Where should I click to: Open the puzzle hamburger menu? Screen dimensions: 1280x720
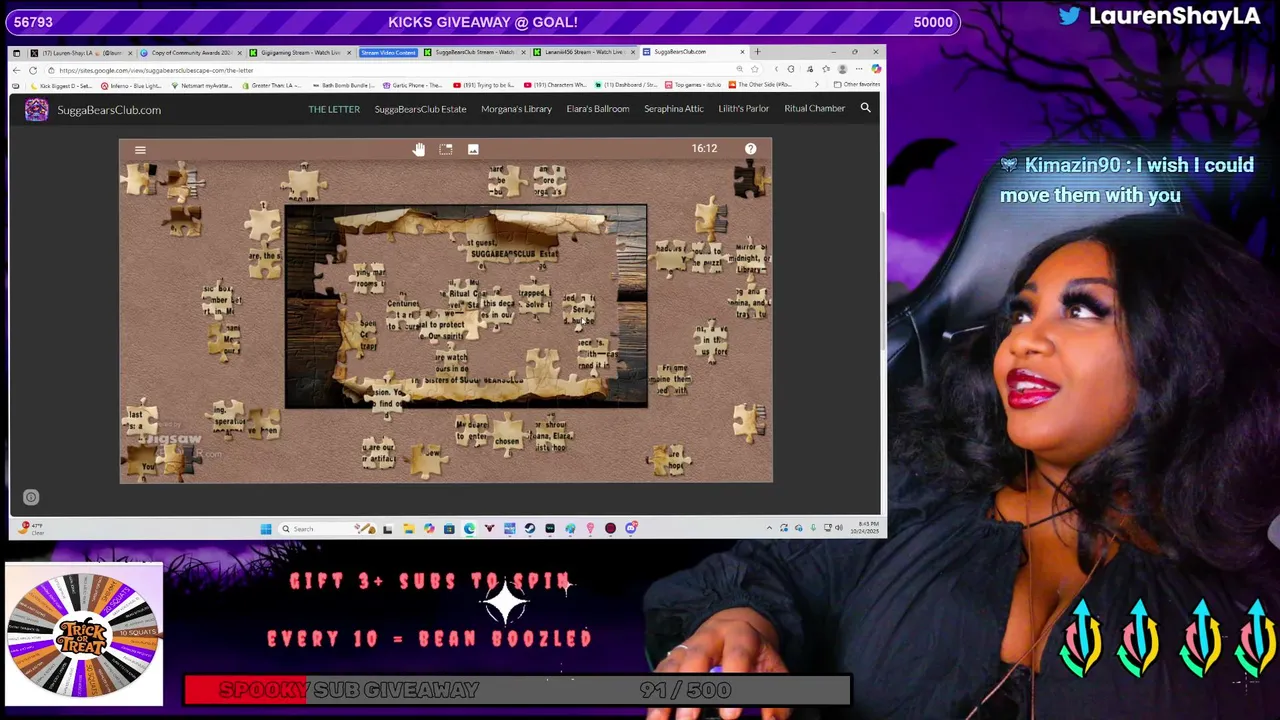(x=140, y=150)
